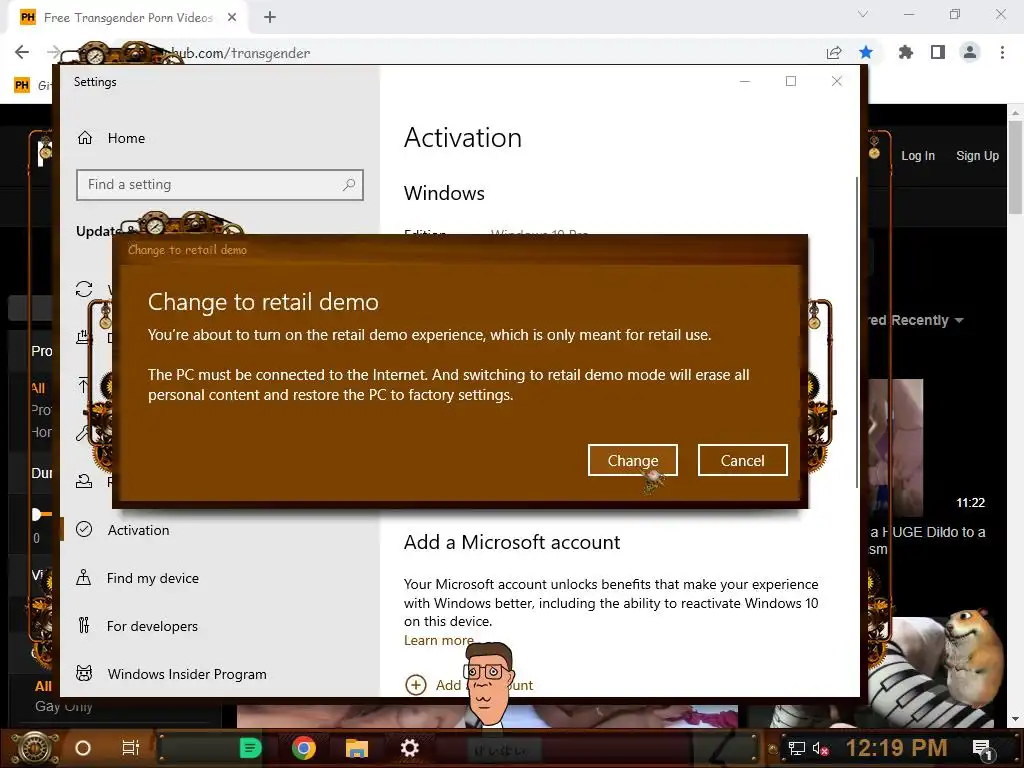The width and height of the screenshot is (1024, 768).
Task: Open Task View on taskbar
Action: [x=131, y=748]
